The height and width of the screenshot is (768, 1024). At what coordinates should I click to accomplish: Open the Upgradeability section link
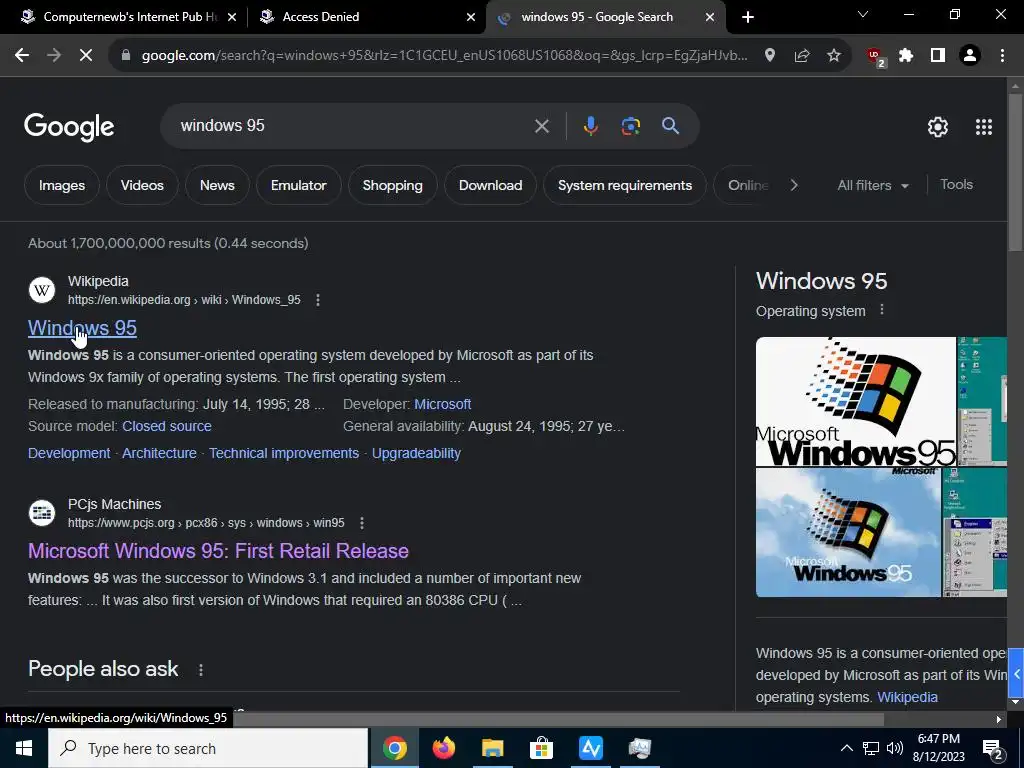pos(416,453)
